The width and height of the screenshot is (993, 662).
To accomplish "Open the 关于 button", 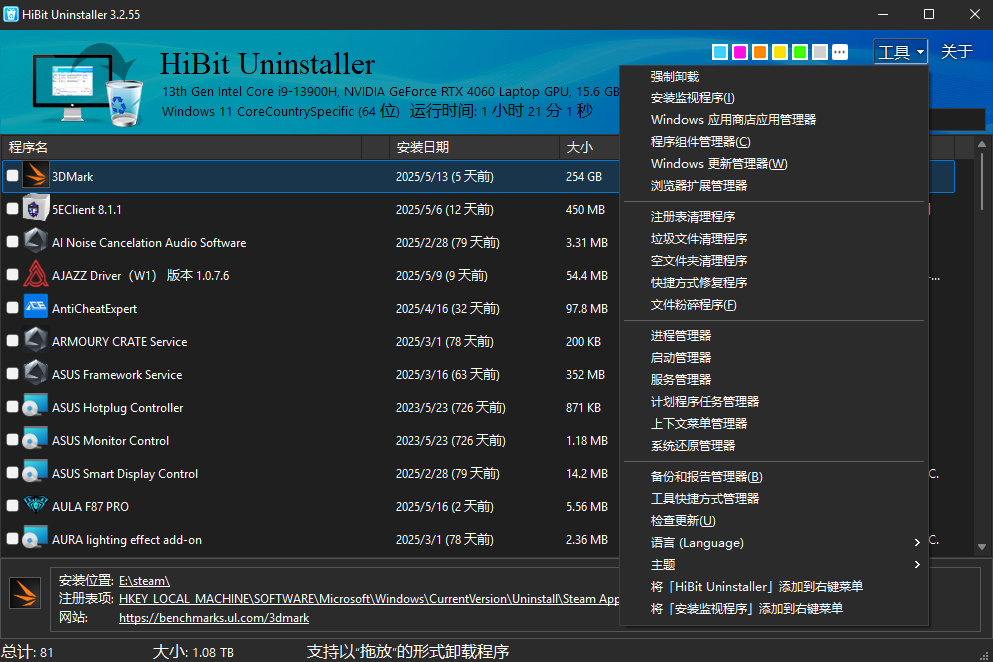I will 956,52.
